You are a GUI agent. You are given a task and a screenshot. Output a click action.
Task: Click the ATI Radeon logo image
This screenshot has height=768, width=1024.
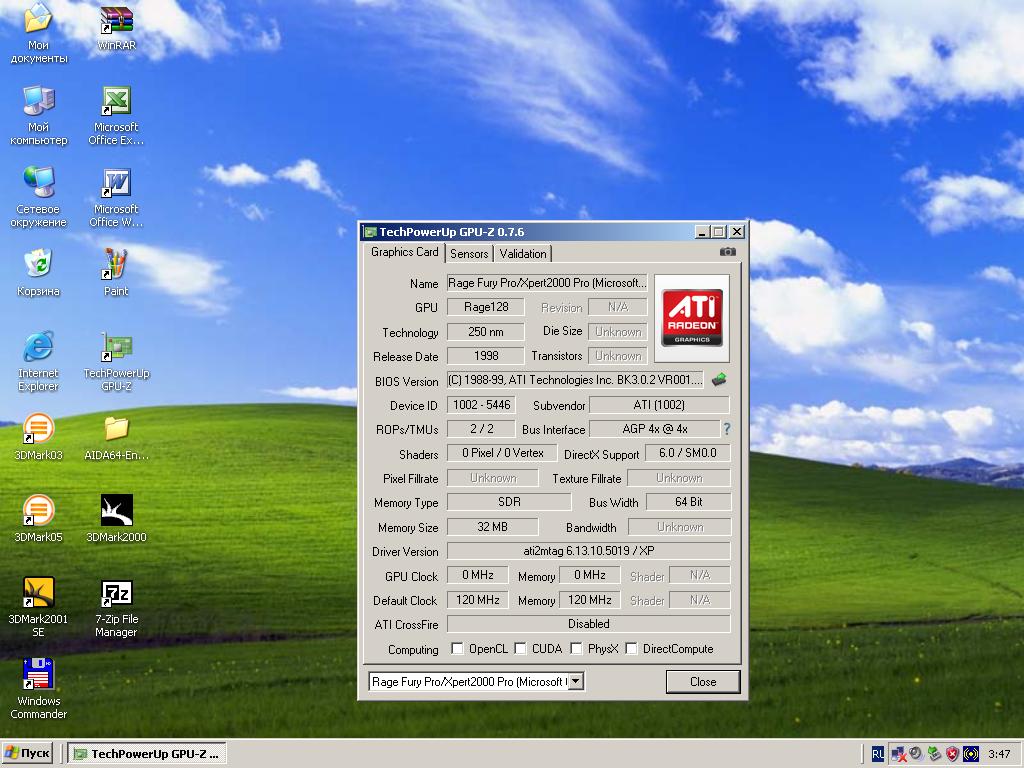point(692,318)
